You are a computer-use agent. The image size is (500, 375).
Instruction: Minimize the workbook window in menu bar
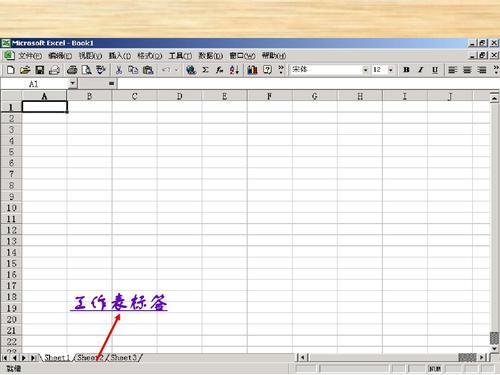coord(473,55)
